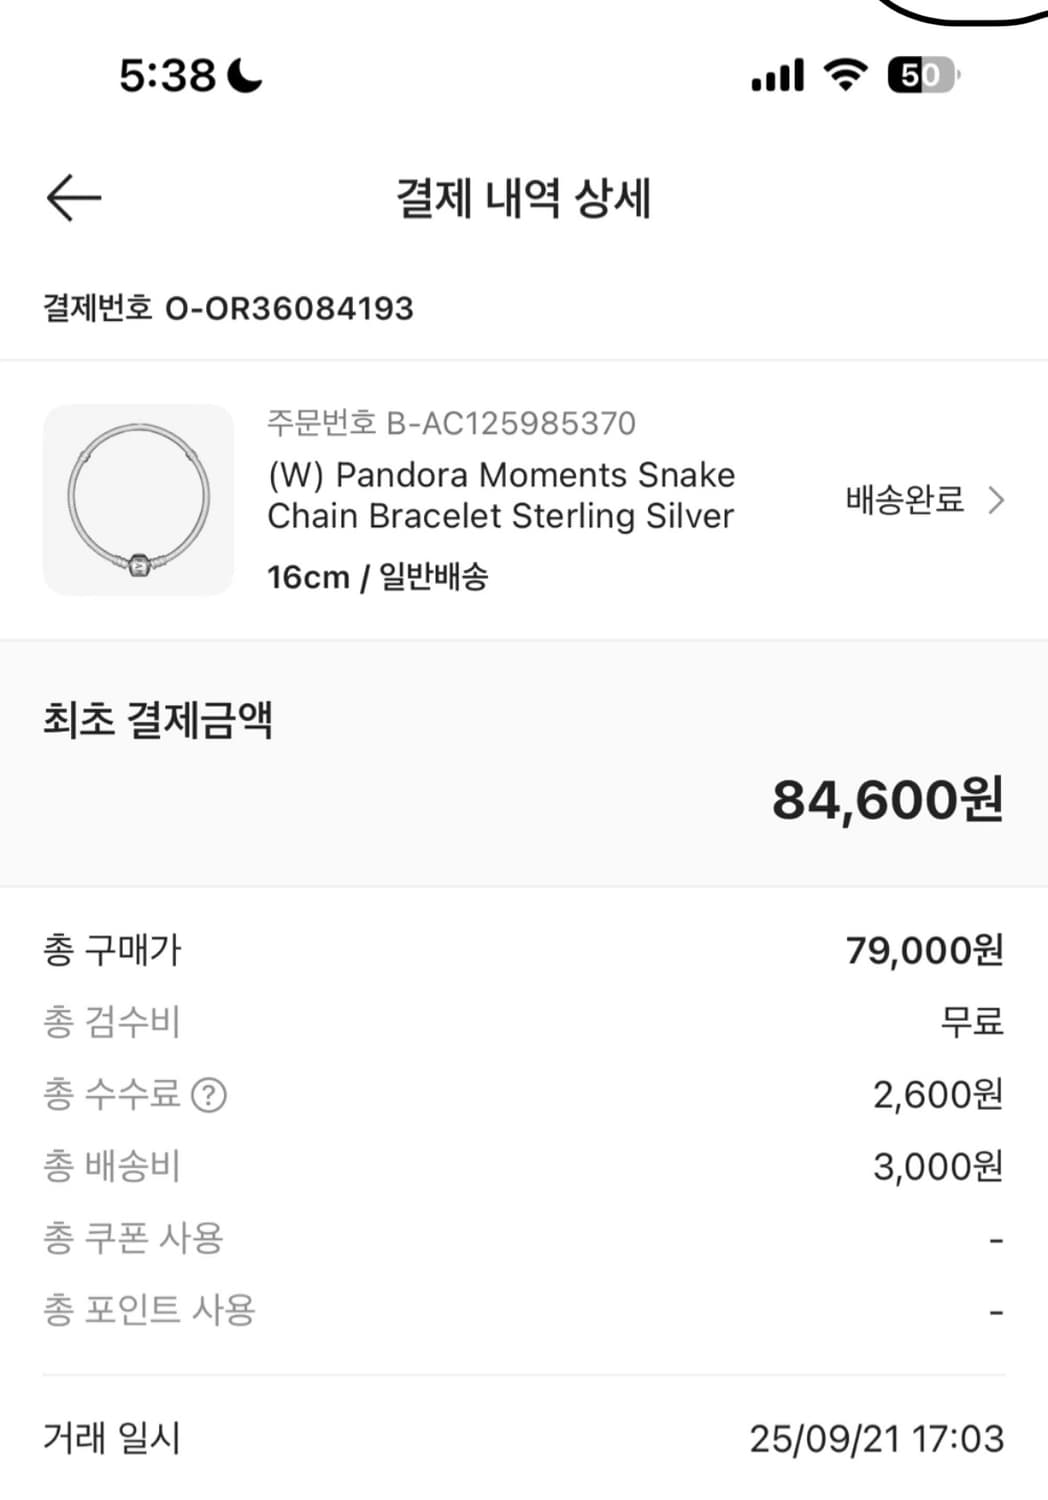1048x1500 pixels.
Task: Tap the 84,600원 initial payment amount
Action: [886, 800]
